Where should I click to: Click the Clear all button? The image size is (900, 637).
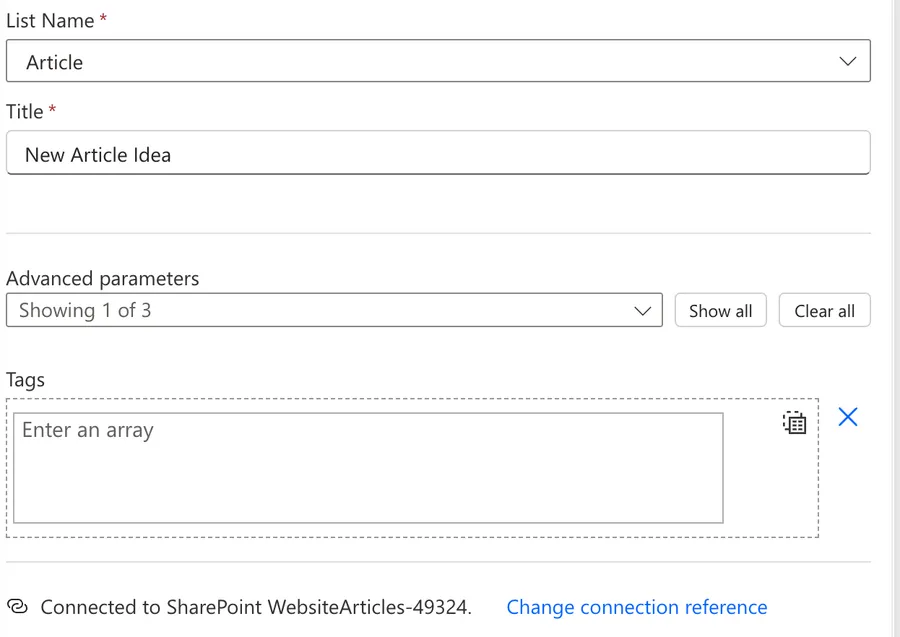(824, 310)
